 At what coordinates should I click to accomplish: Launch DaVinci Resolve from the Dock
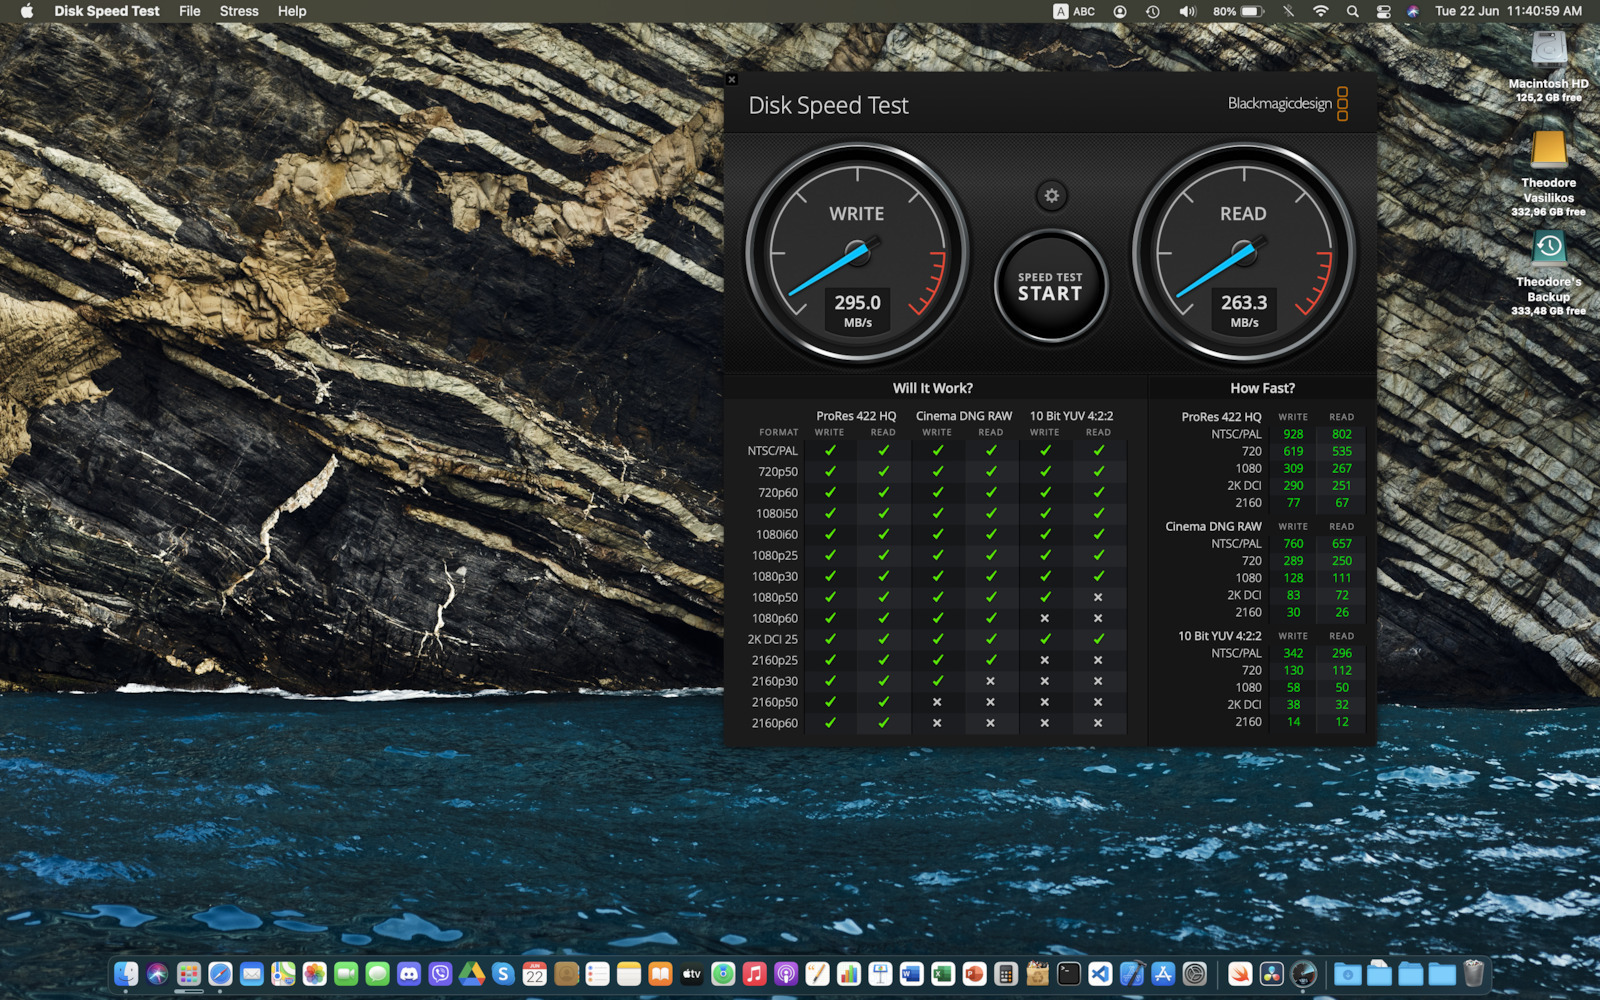[x=1271, y=973]
